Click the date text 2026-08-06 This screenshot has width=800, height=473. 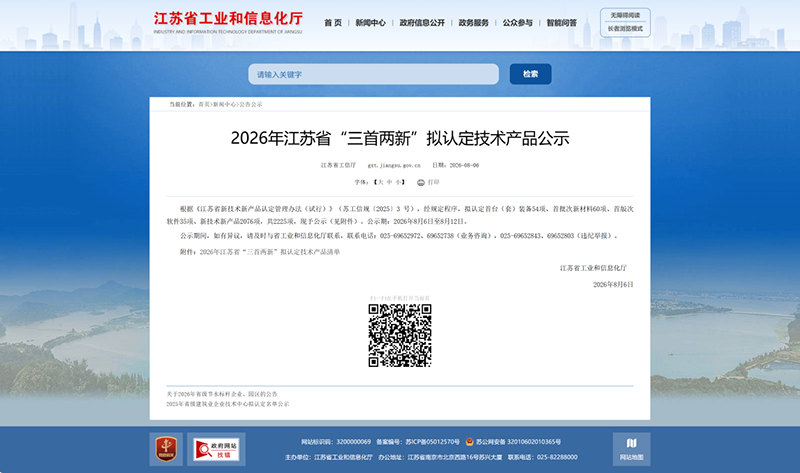pyautogui.click(x=464, y=165)
